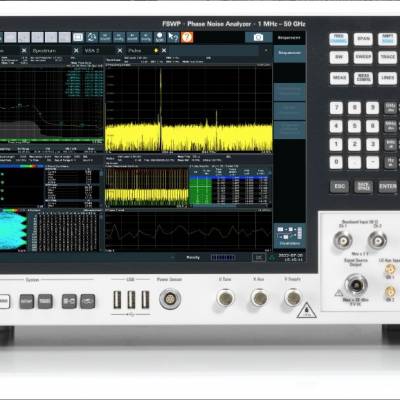
Task: Push the MHz unit key
Action: pos(390,126)
